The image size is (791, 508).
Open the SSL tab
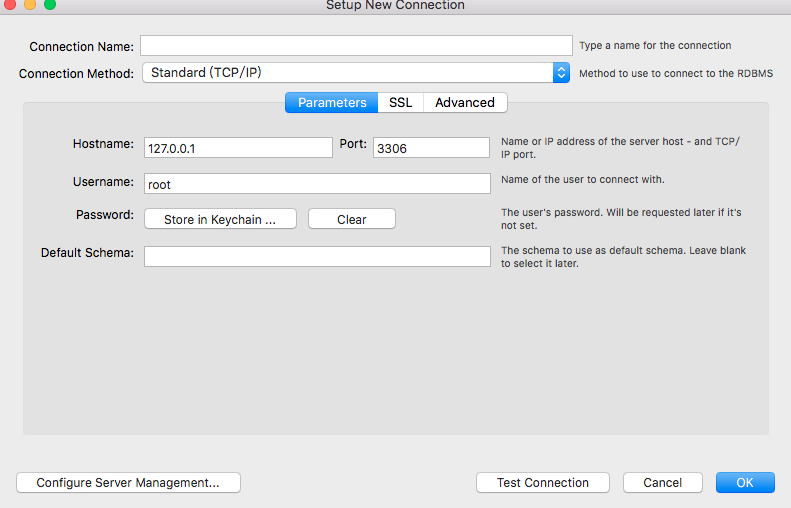tap(400, 103)
